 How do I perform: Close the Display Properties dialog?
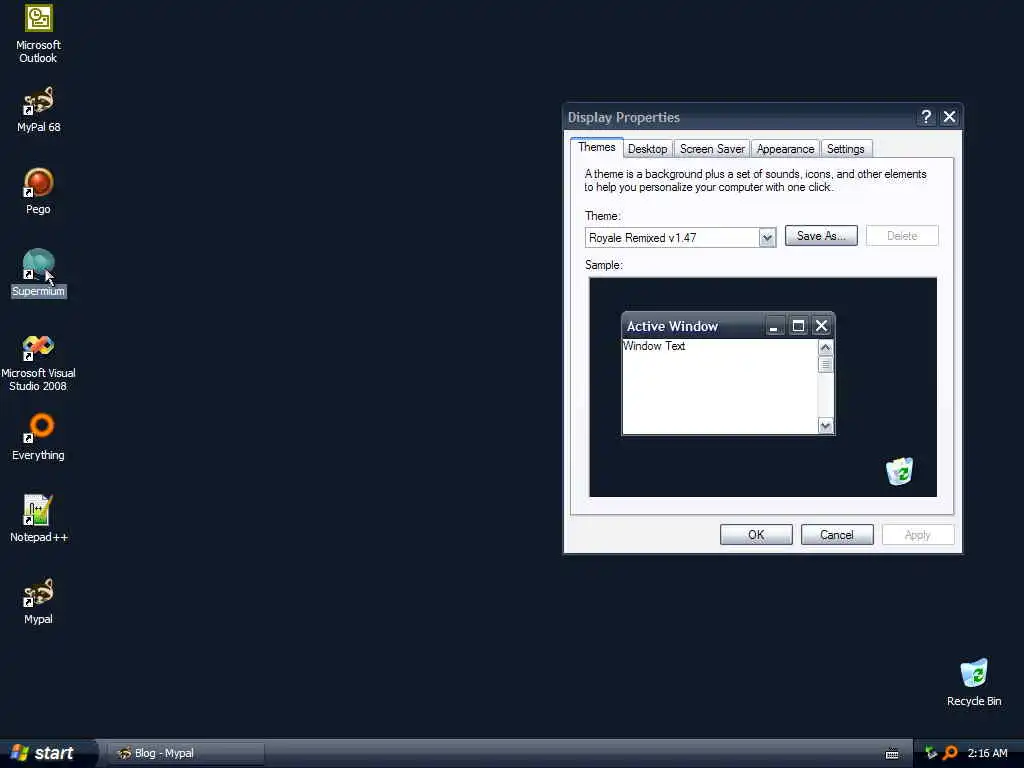coord(950,117)
